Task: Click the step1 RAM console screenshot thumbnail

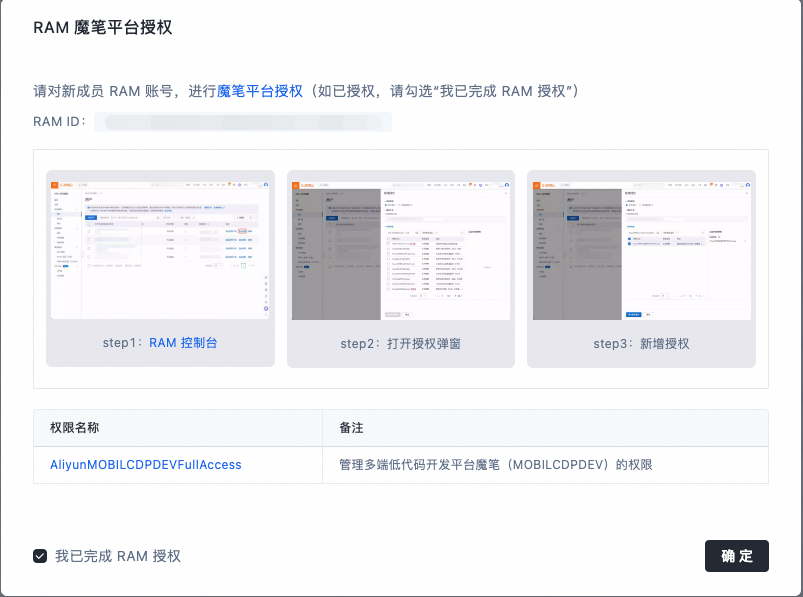Action: coord(160,250)
